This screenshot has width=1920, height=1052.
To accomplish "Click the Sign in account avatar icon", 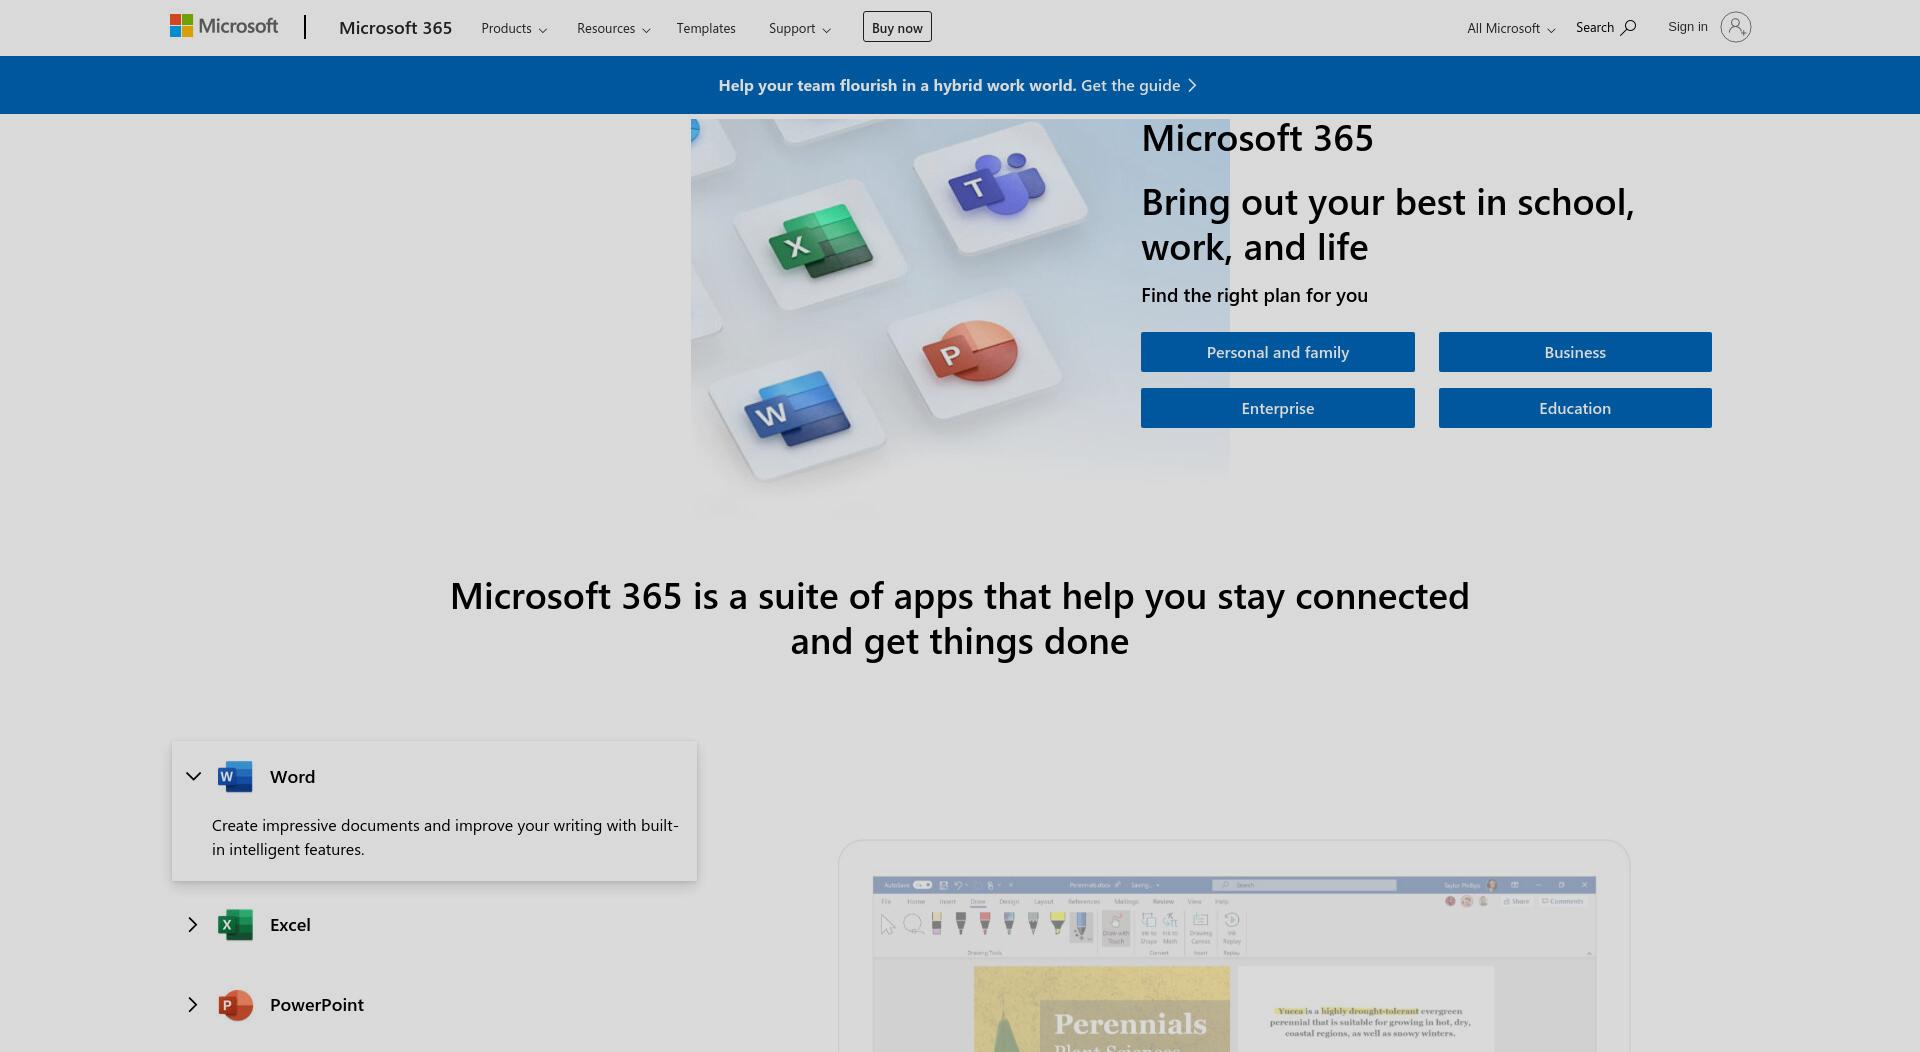I will [x=1735, y=27].
